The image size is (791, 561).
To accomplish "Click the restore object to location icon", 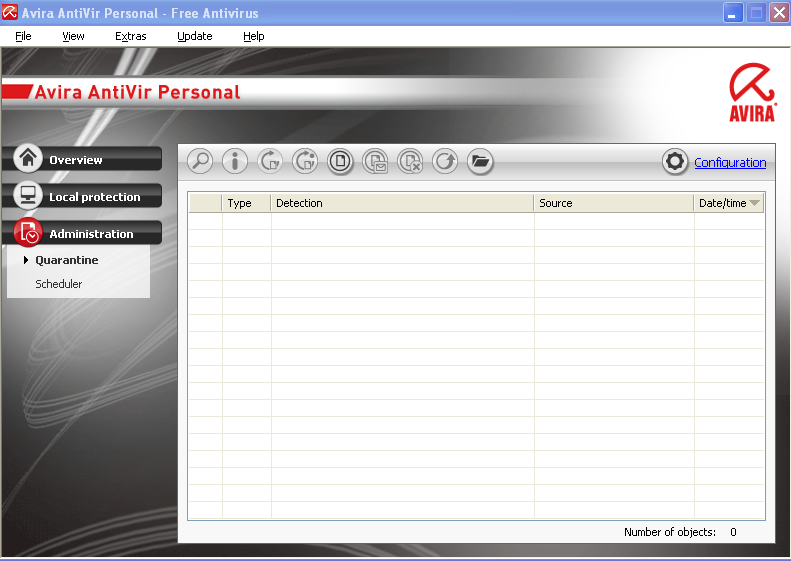I will pyautogui.click(x=305, y=162).
